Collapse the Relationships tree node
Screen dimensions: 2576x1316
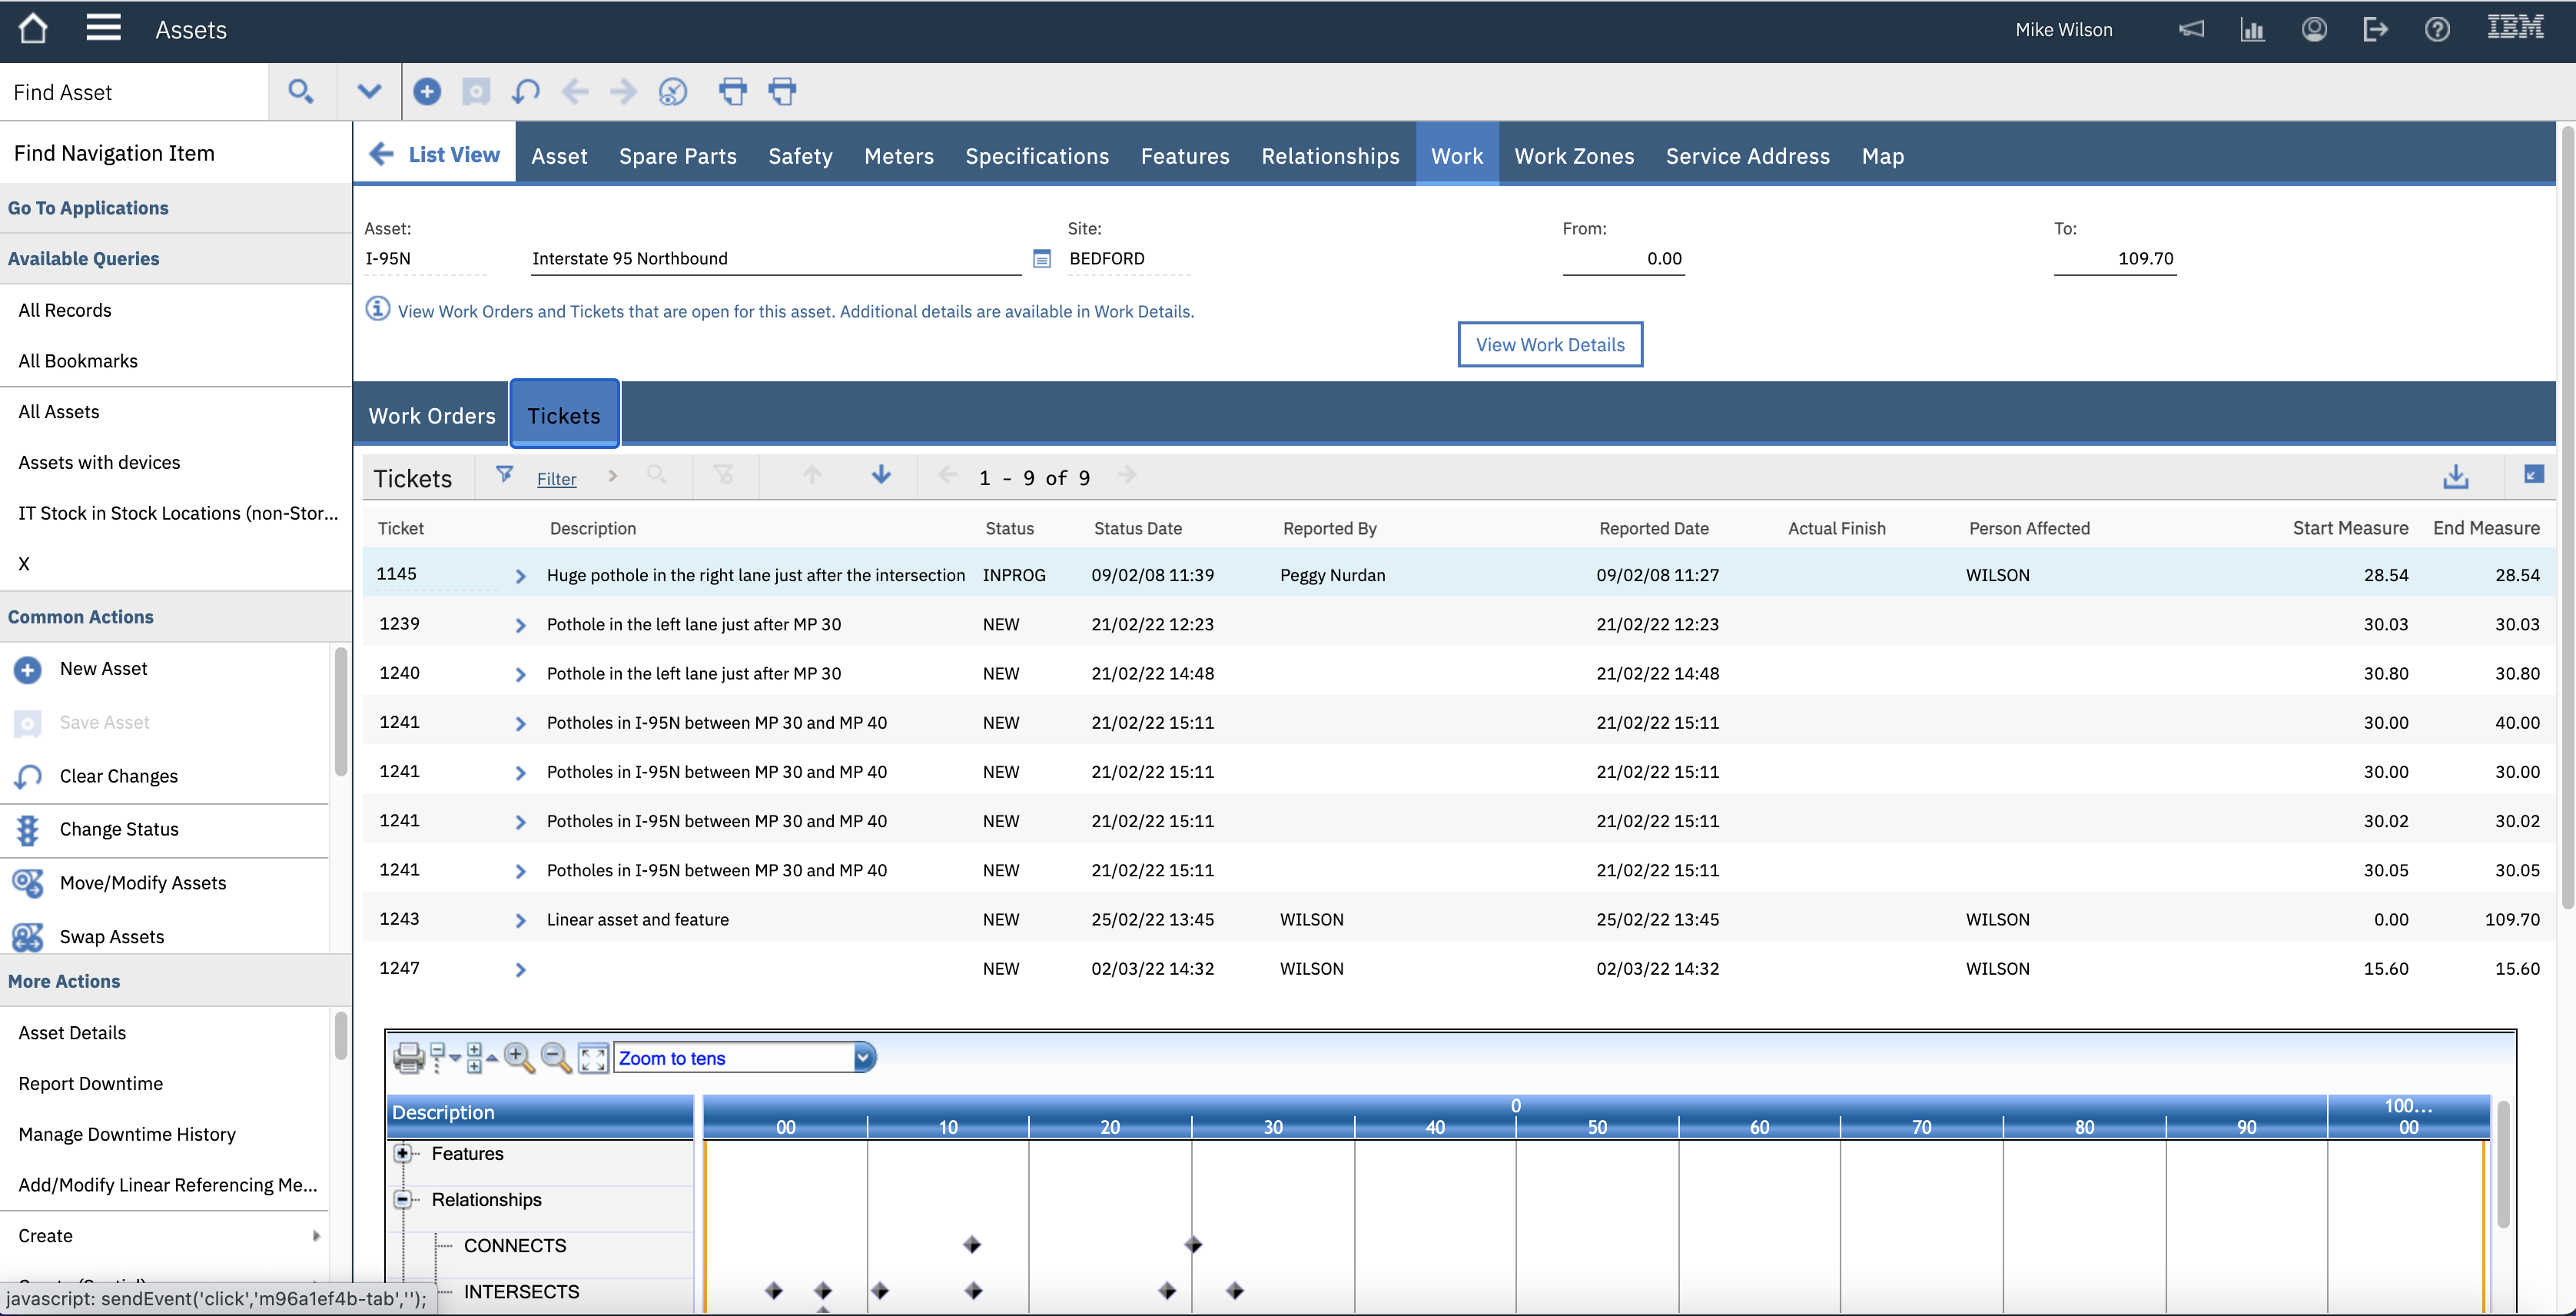pos(404,1199)
